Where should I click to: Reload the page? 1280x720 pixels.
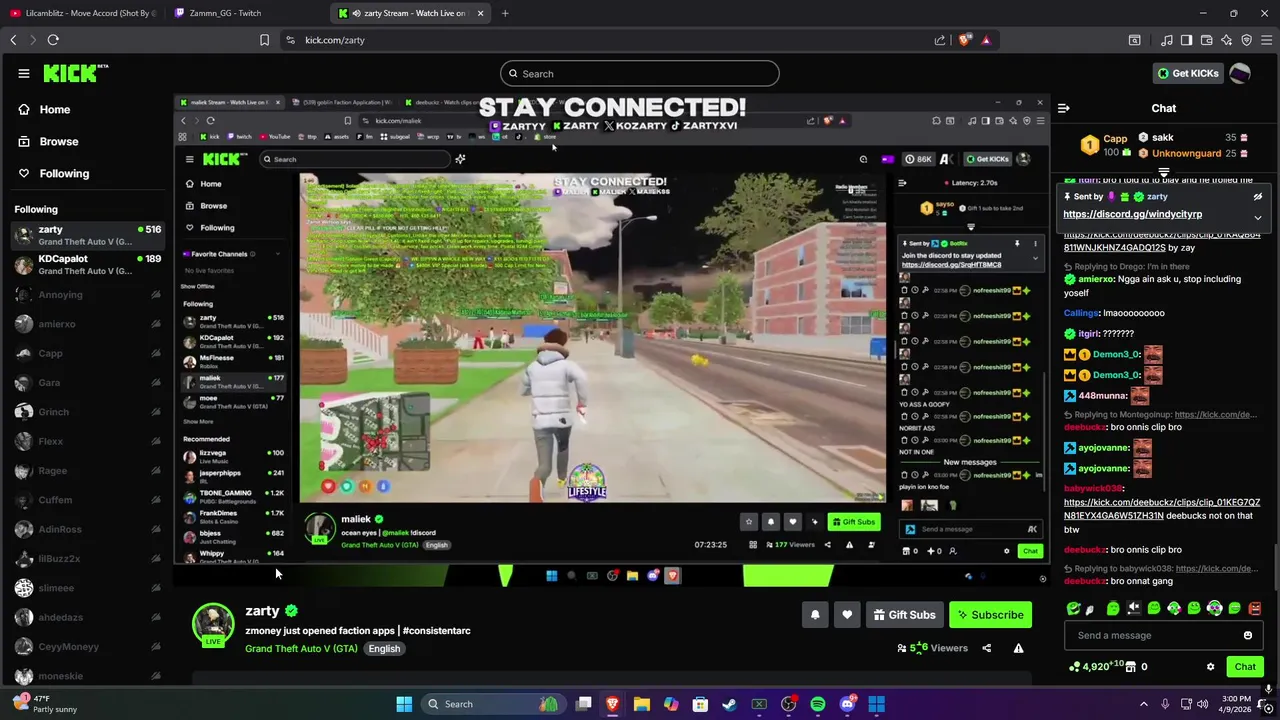53,40
